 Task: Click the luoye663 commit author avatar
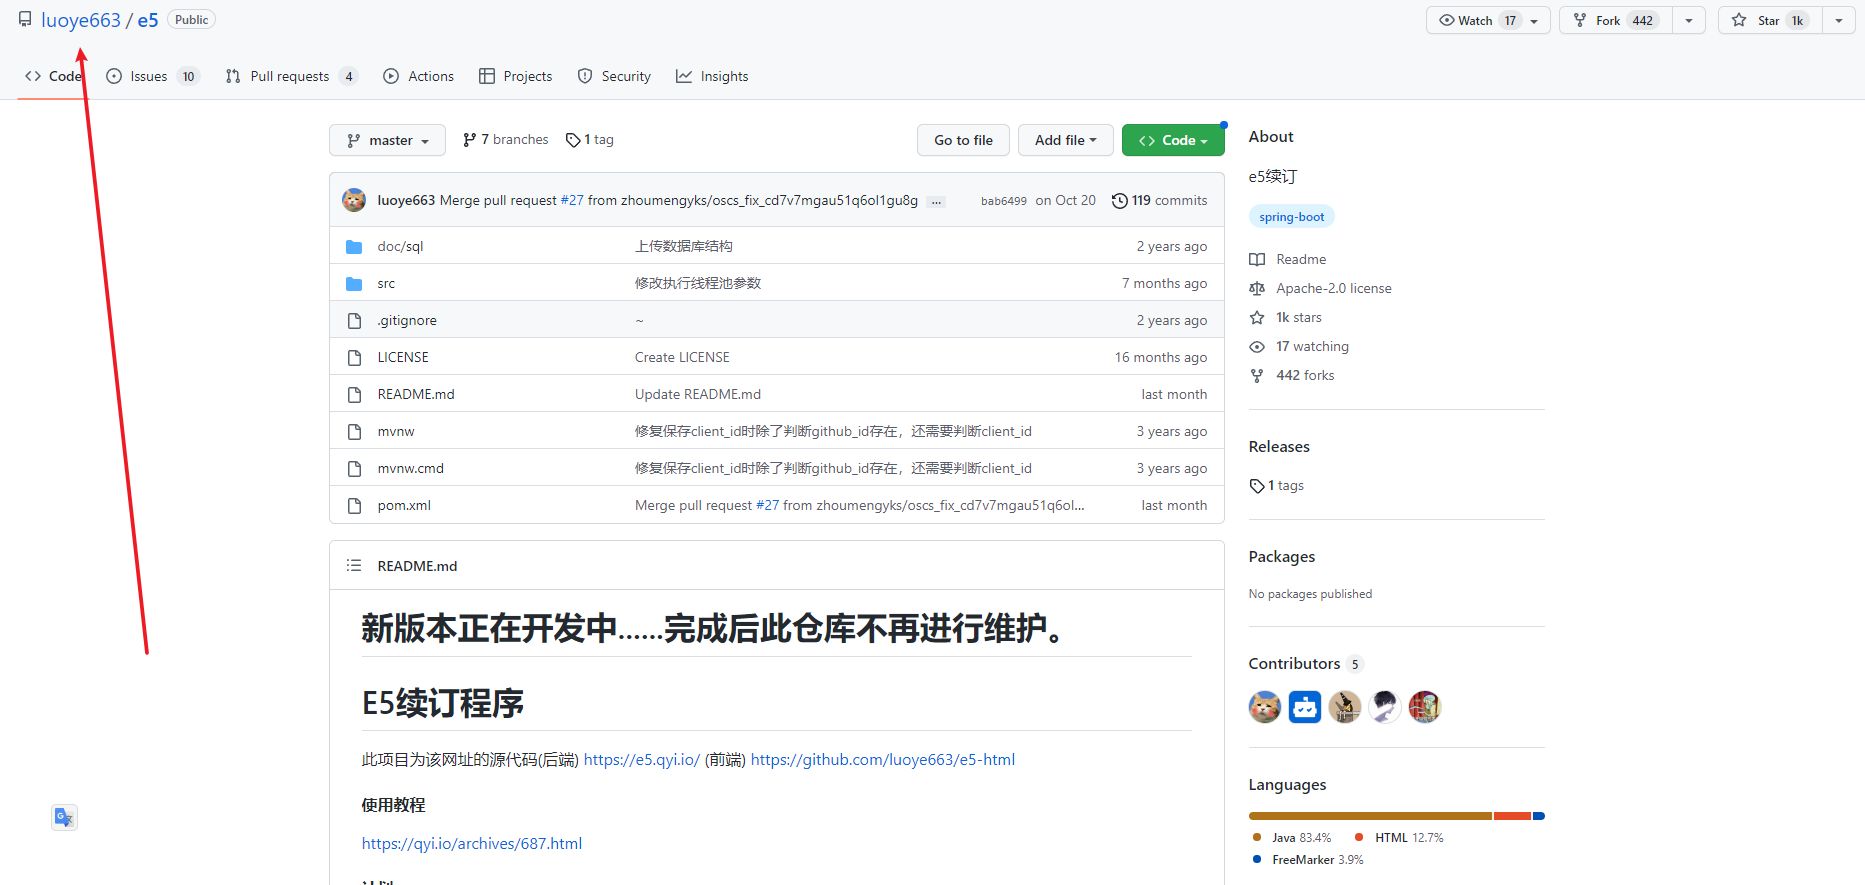[354, 200]
